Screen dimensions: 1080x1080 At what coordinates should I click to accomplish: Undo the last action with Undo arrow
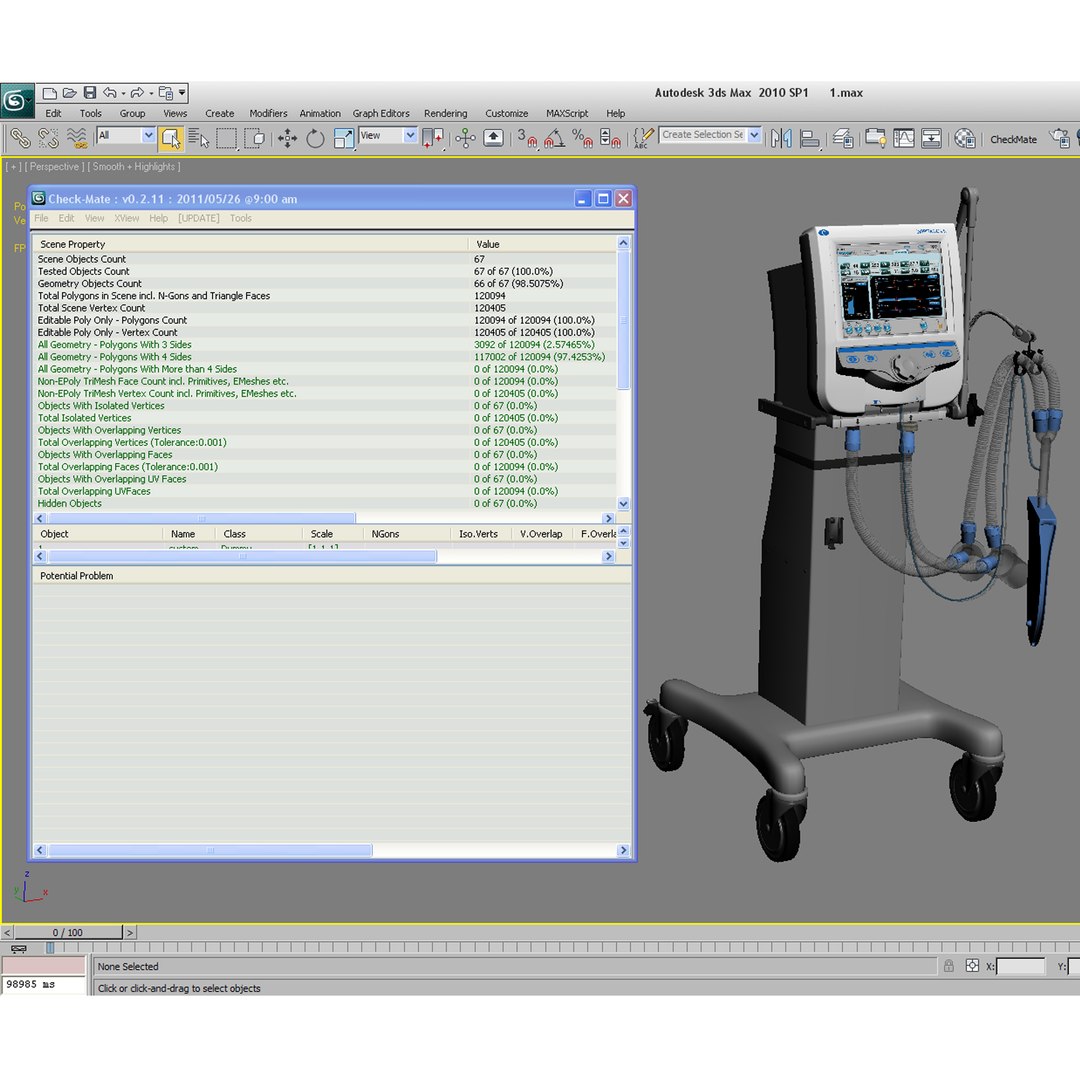tap(110, 92)
